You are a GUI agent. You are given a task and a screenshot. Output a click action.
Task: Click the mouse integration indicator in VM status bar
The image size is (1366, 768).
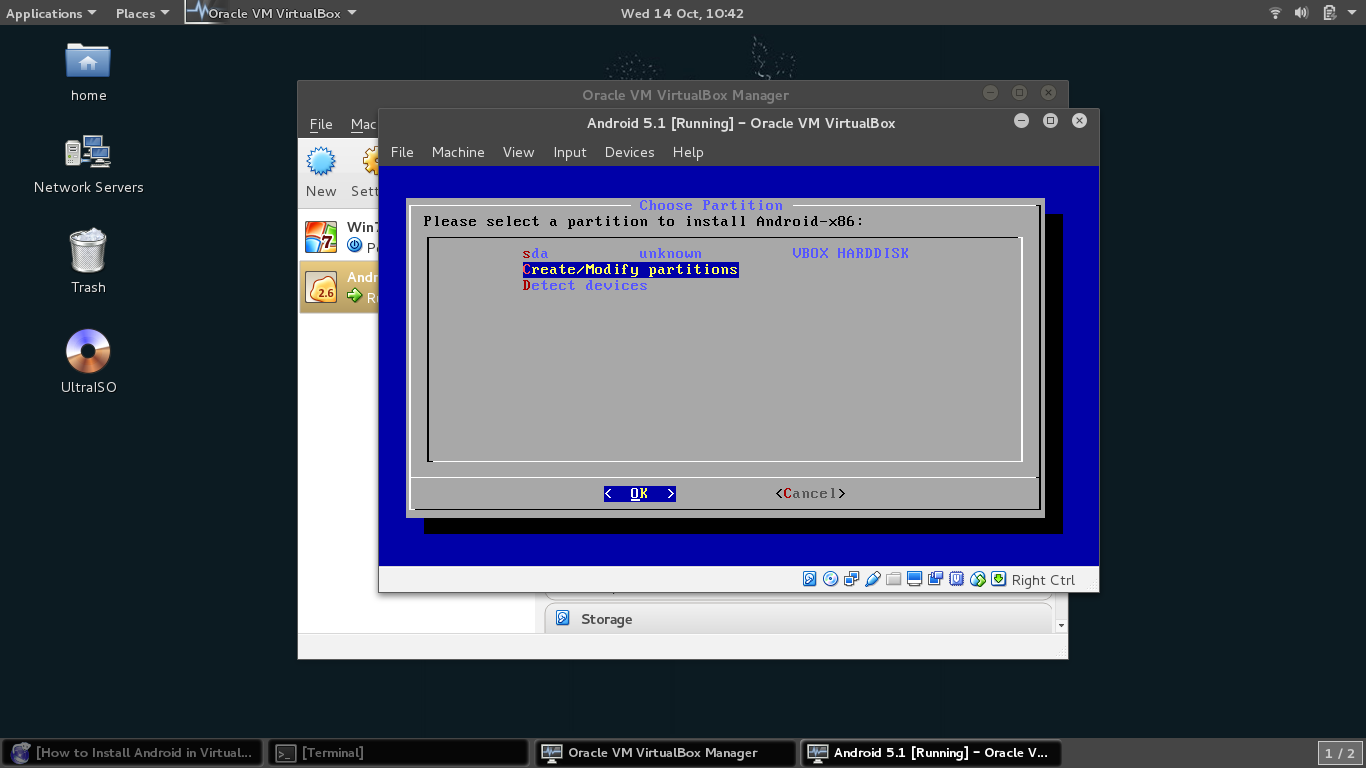pyautogui.click(x=978, y=579)
